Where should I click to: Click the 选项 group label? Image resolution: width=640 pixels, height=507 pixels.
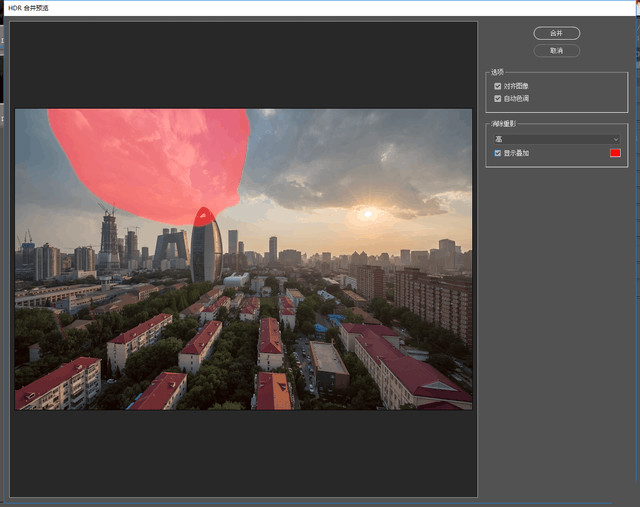coord(497,72)
